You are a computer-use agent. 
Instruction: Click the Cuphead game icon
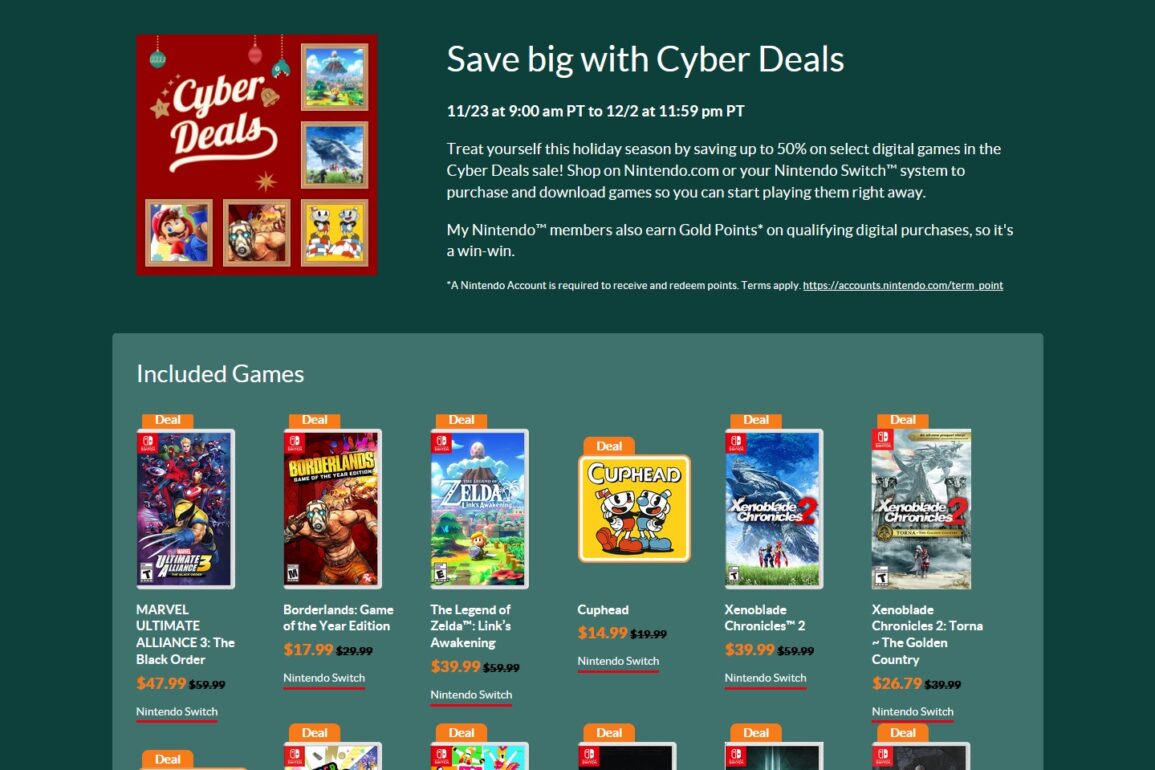point(634,508)
